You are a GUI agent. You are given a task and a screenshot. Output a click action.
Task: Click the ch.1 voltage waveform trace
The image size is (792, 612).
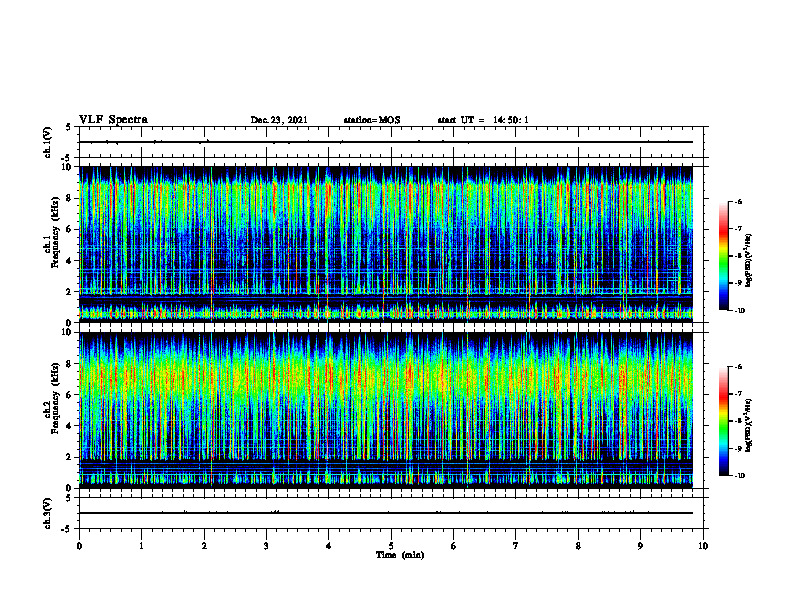(386, 142)
